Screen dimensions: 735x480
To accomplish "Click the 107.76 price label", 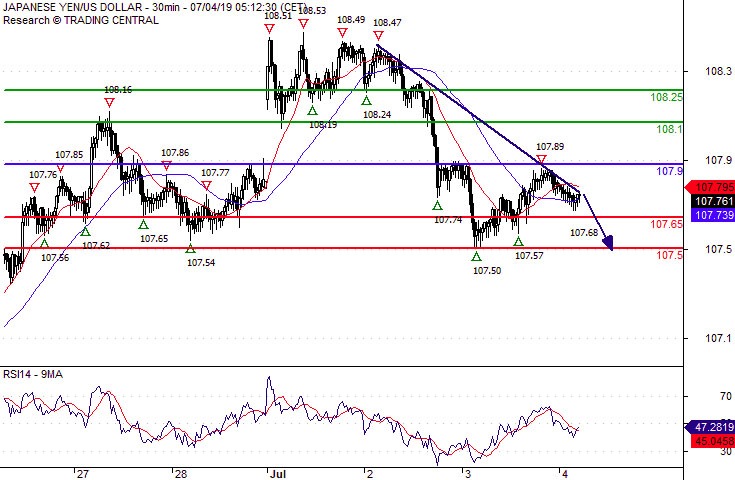I will [x=43, y=174].
